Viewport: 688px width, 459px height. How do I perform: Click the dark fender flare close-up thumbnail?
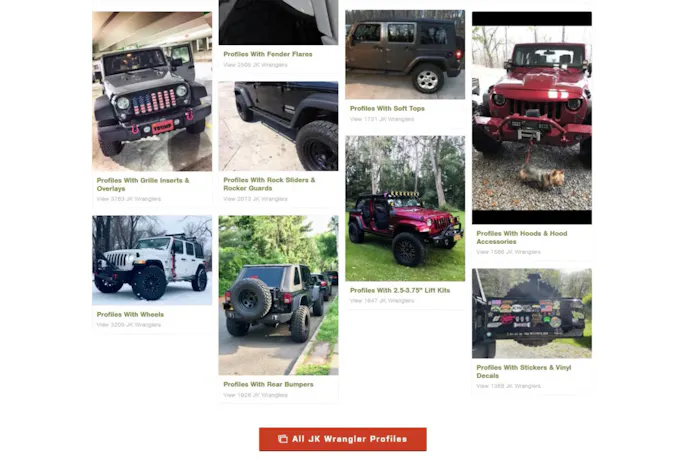[278, 22]
